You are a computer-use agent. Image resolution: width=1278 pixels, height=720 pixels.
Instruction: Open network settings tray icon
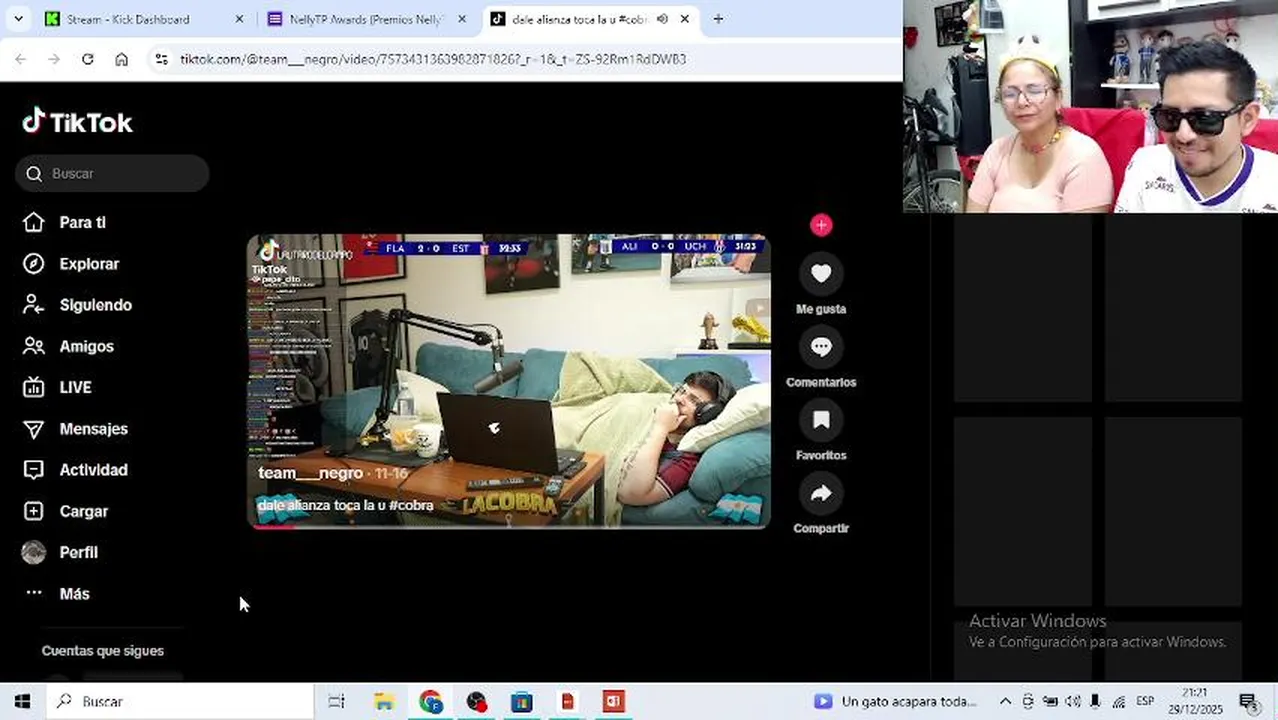[x=1119, y=701]
